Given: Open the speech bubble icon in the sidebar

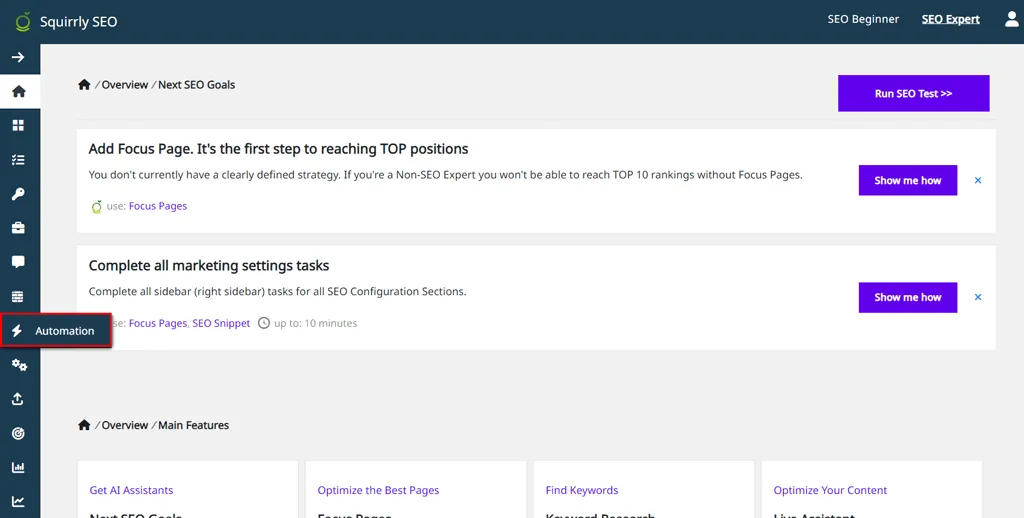Looking at the screenshot, I should pyautogui.click(x=18, y=262).
